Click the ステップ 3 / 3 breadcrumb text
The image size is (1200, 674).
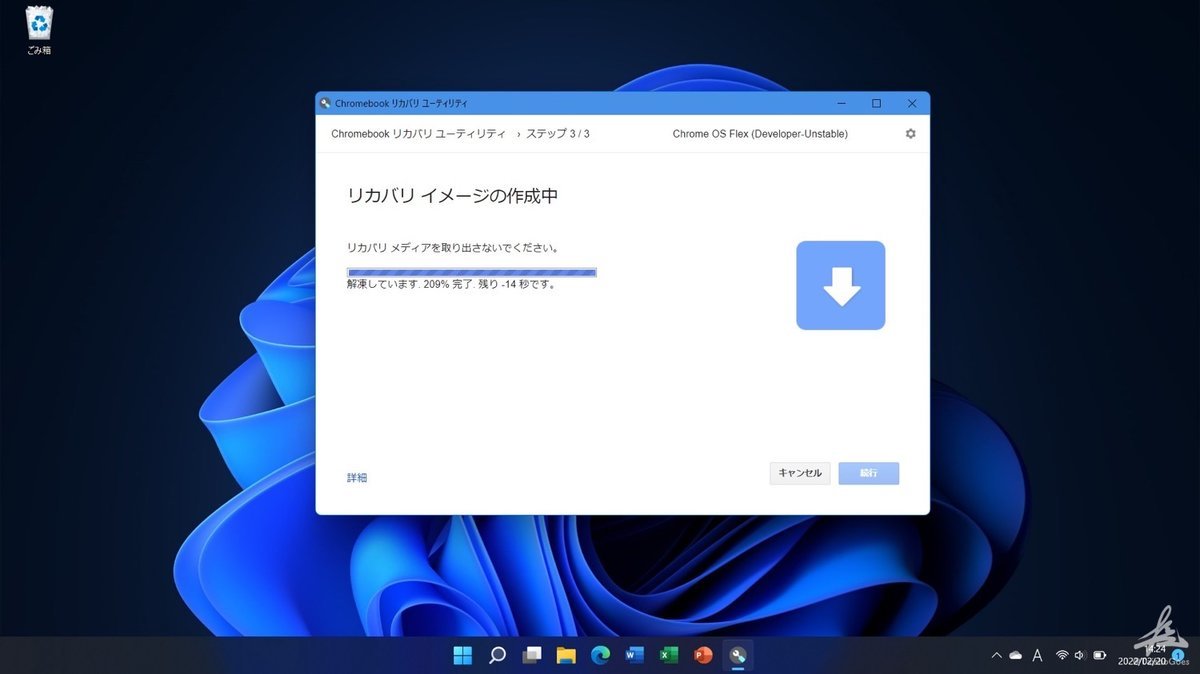pyautogui.click(x=558, y=134)
